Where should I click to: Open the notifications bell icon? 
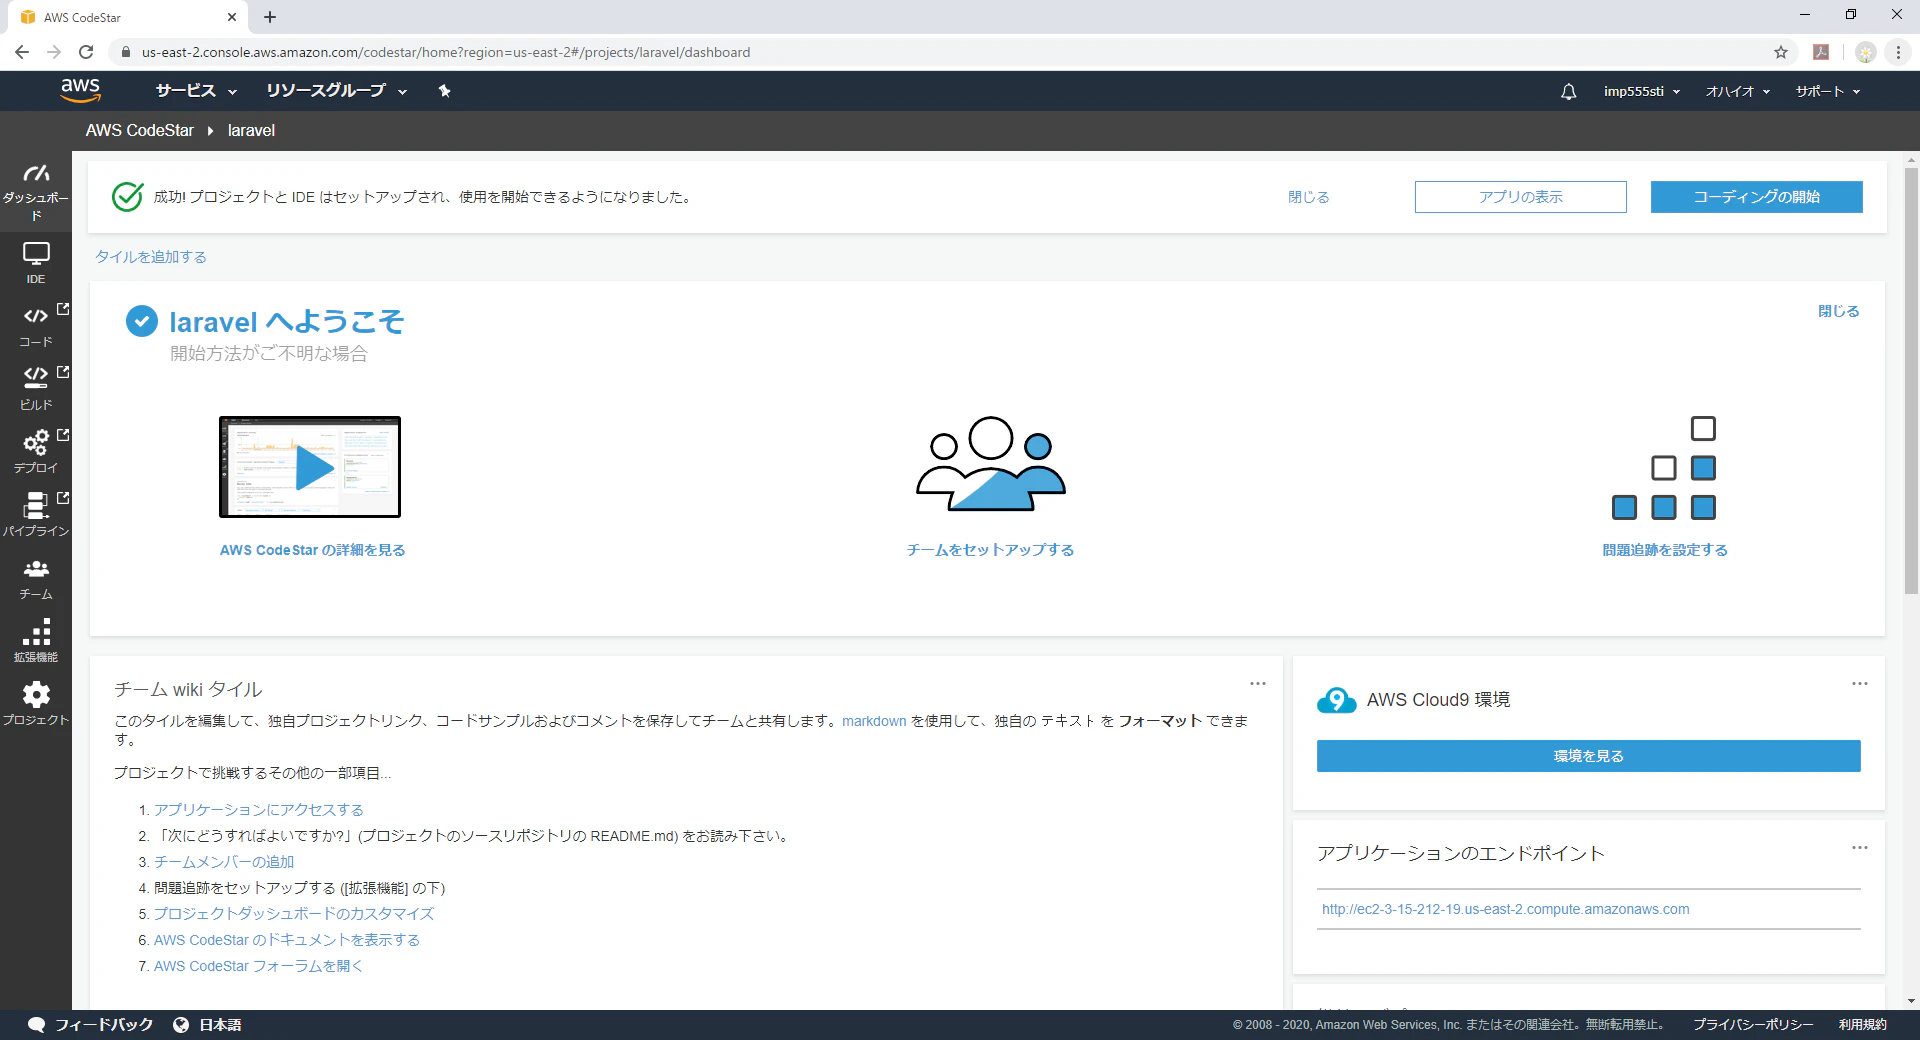[1568, 91]
